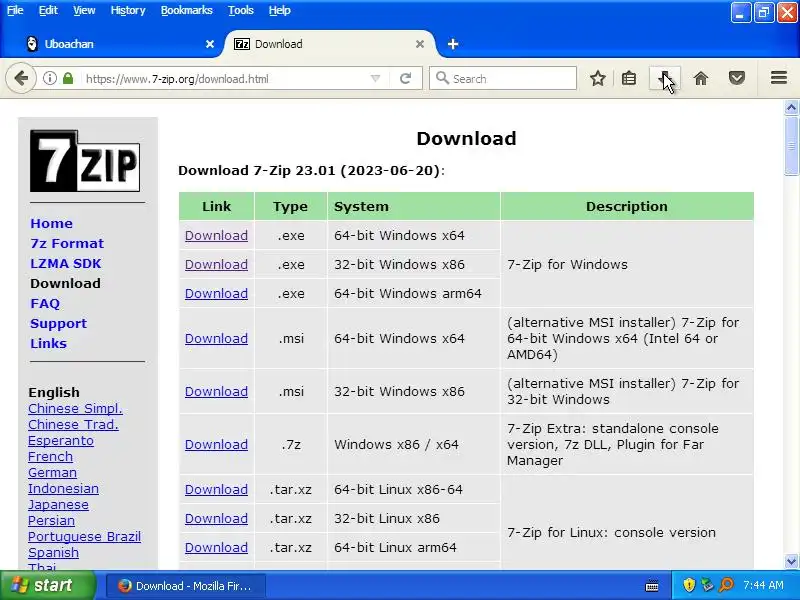Image resolution: width=800 pixels, height=600 pixels.
Task: Close the Uboachan tab
Action: click(210, 44)
